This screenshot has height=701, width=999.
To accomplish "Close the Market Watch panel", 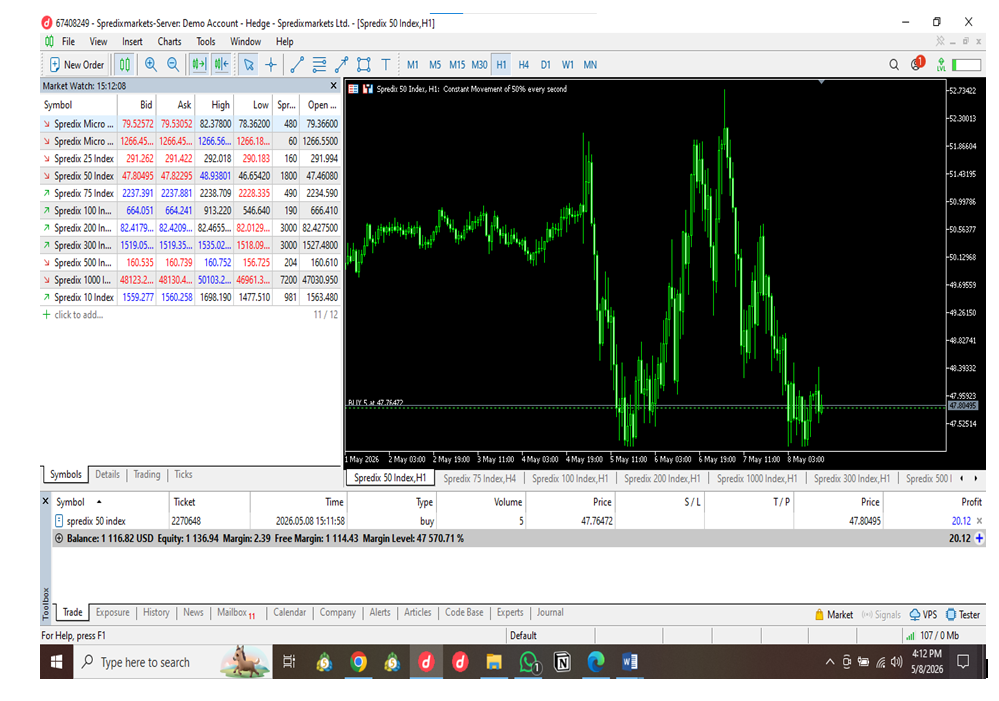I will (x=333, y=85).
